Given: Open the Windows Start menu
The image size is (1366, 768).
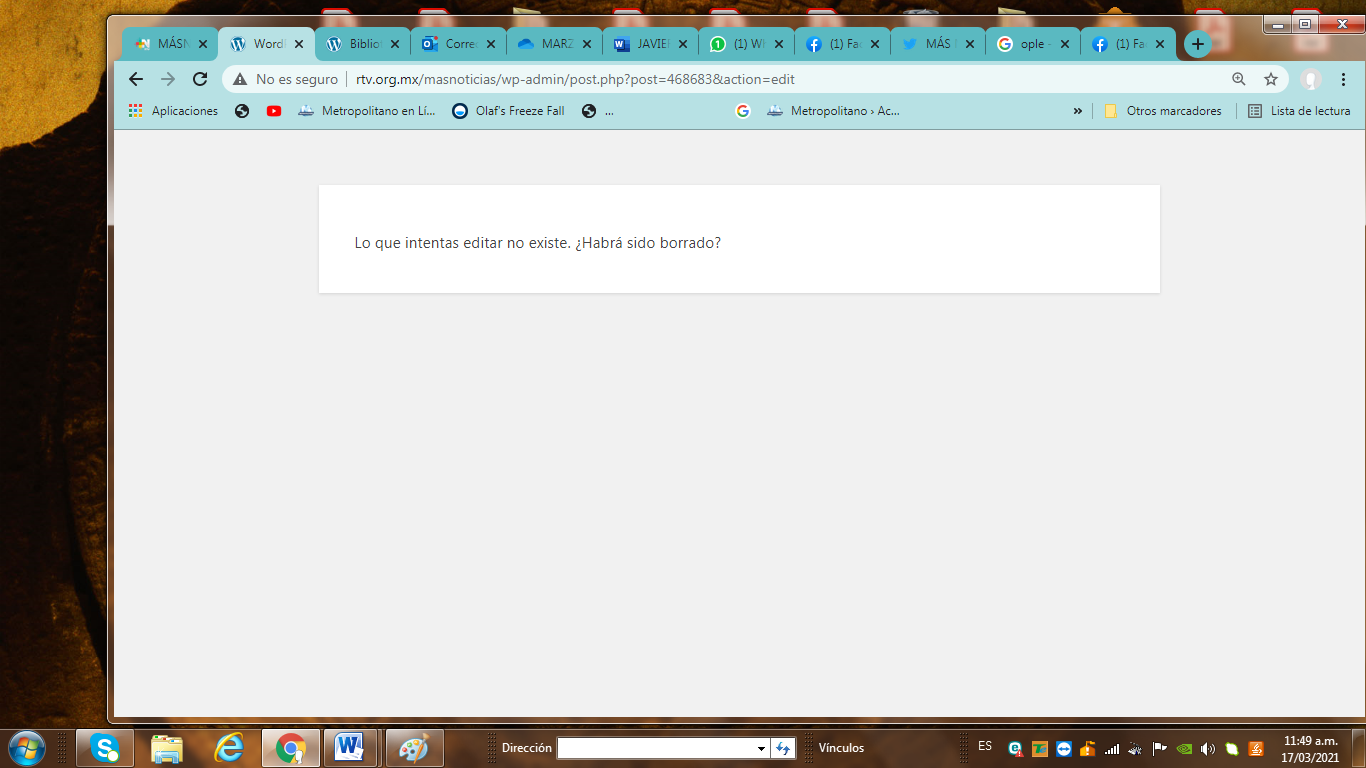Looking at the screenshot, I should [26, 747].
